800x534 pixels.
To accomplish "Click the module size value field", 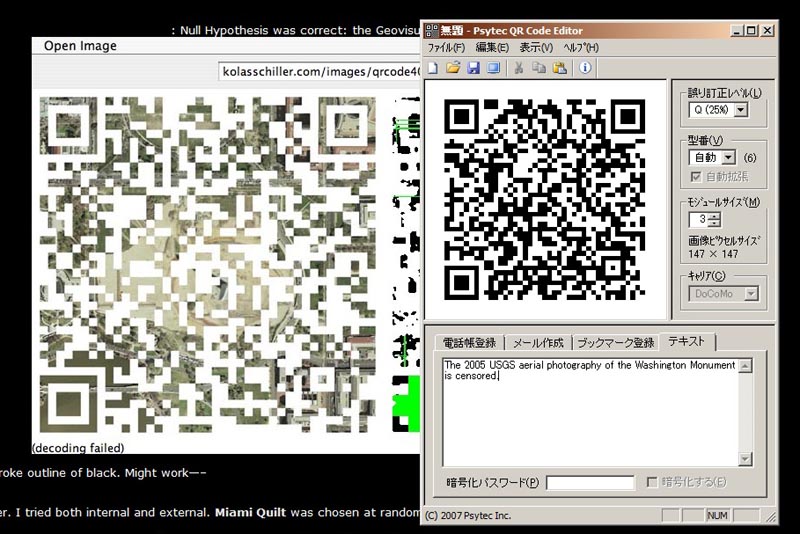I will tap(699, 220).
